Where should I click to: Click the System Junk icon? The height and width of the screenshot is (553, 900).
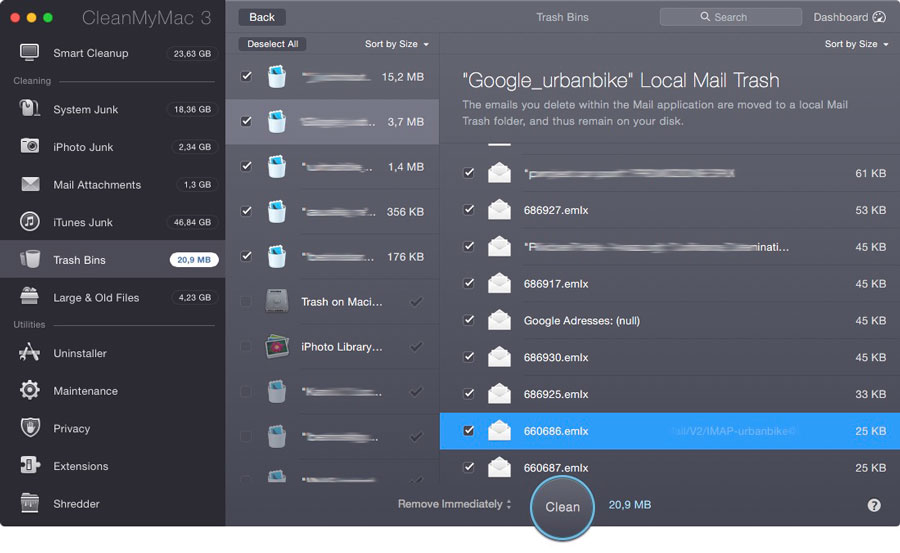click(x=29, y=109)
